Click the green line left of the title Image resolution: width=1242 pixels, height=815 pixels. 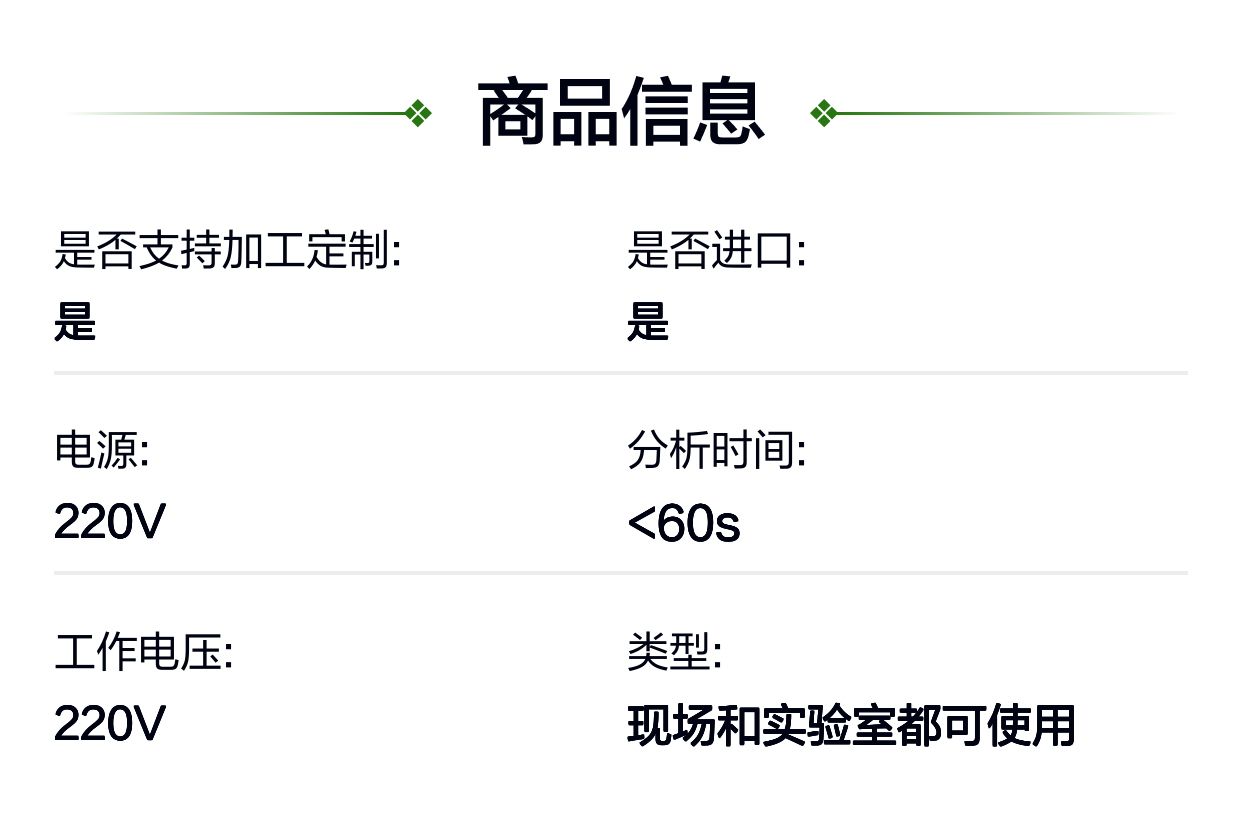click(236, 113)
